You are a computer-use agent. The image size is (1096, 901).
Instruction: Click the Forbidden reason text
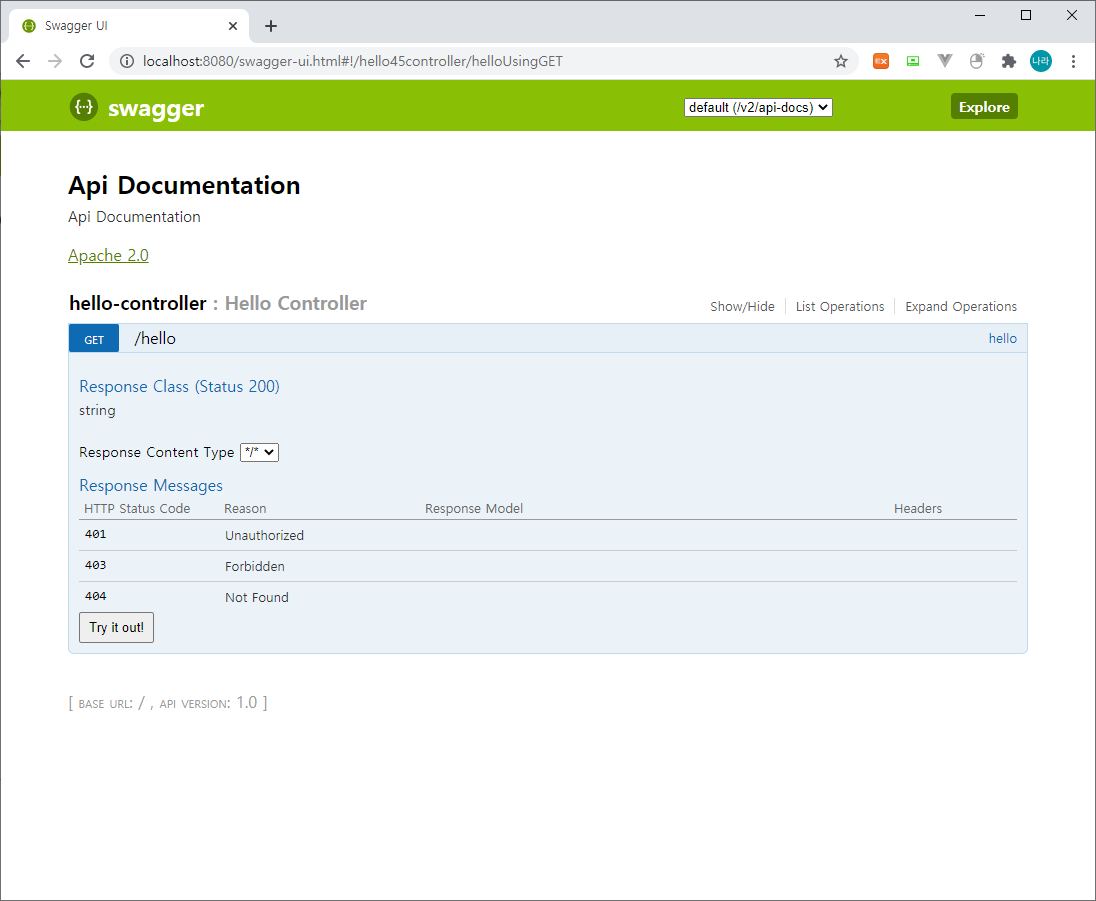pos(254,566)
